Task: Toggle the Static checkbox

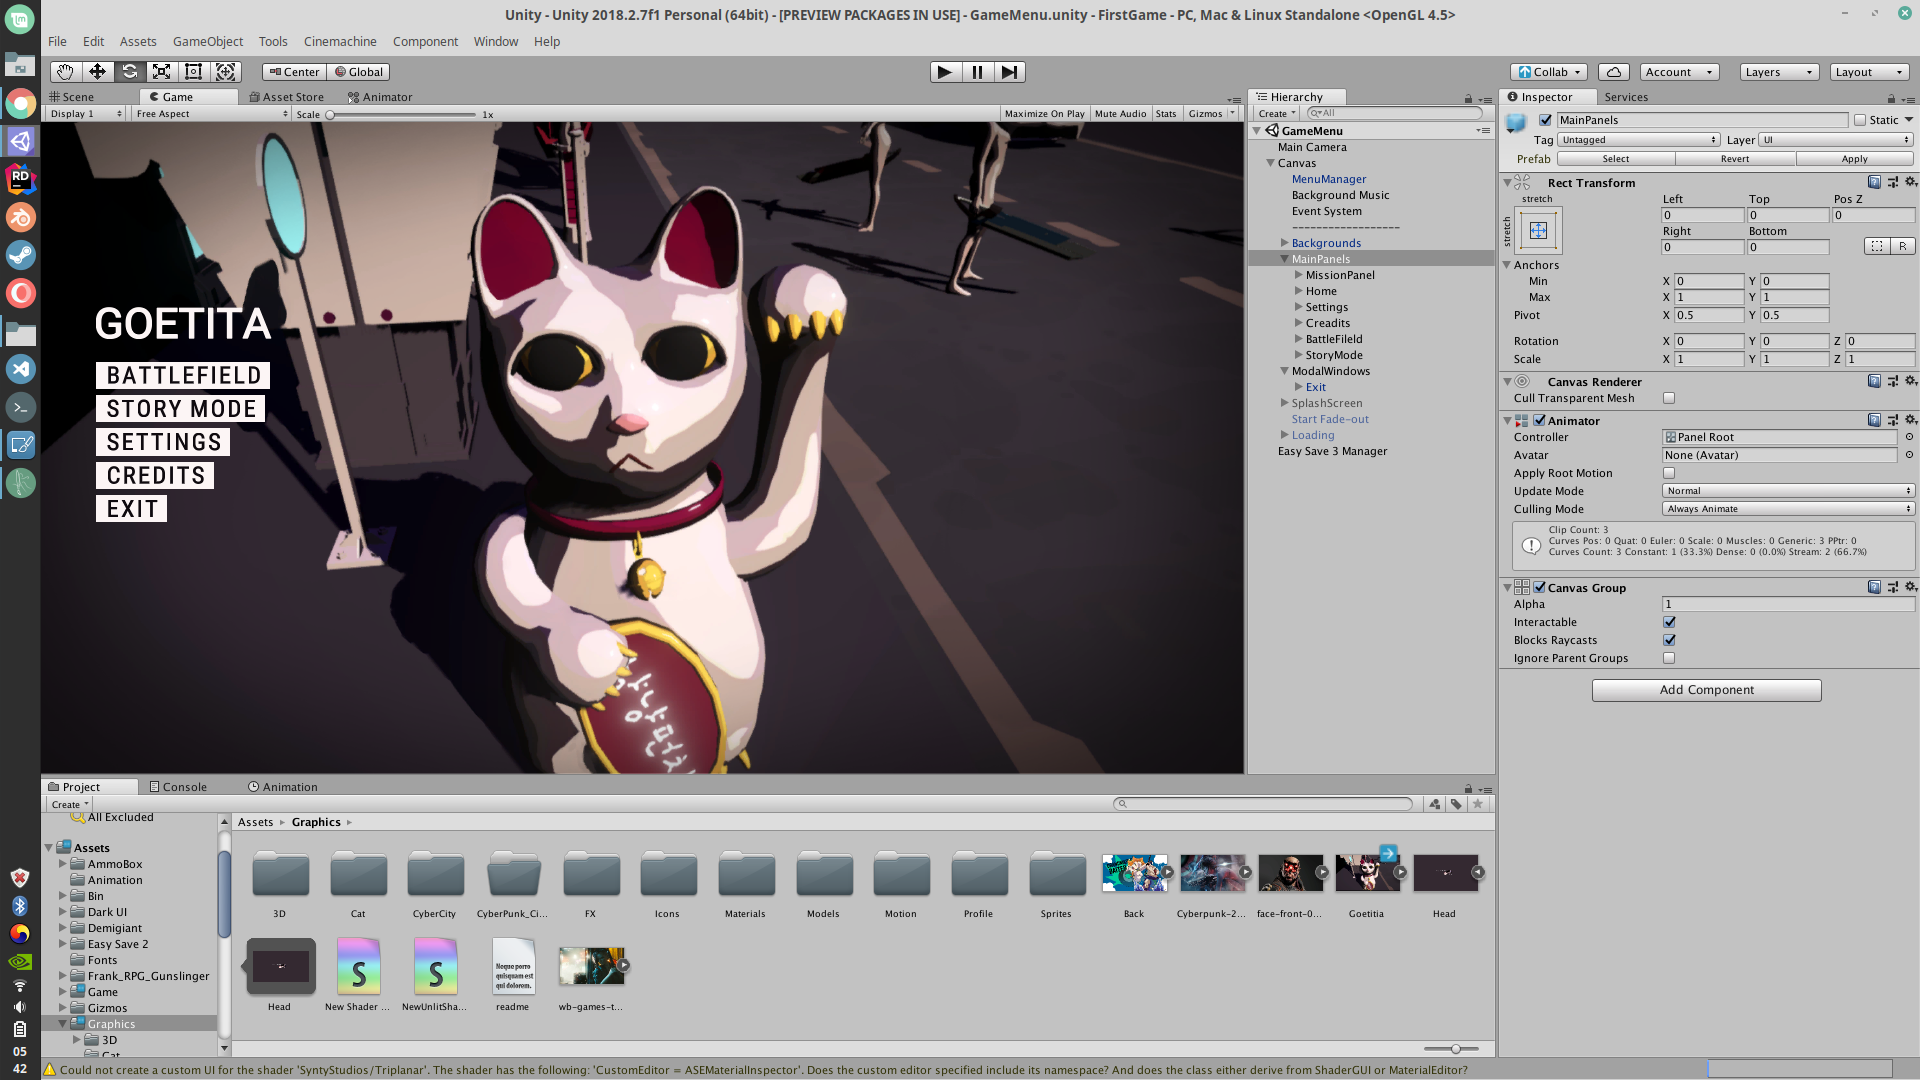Action: tap(1860, 120)
